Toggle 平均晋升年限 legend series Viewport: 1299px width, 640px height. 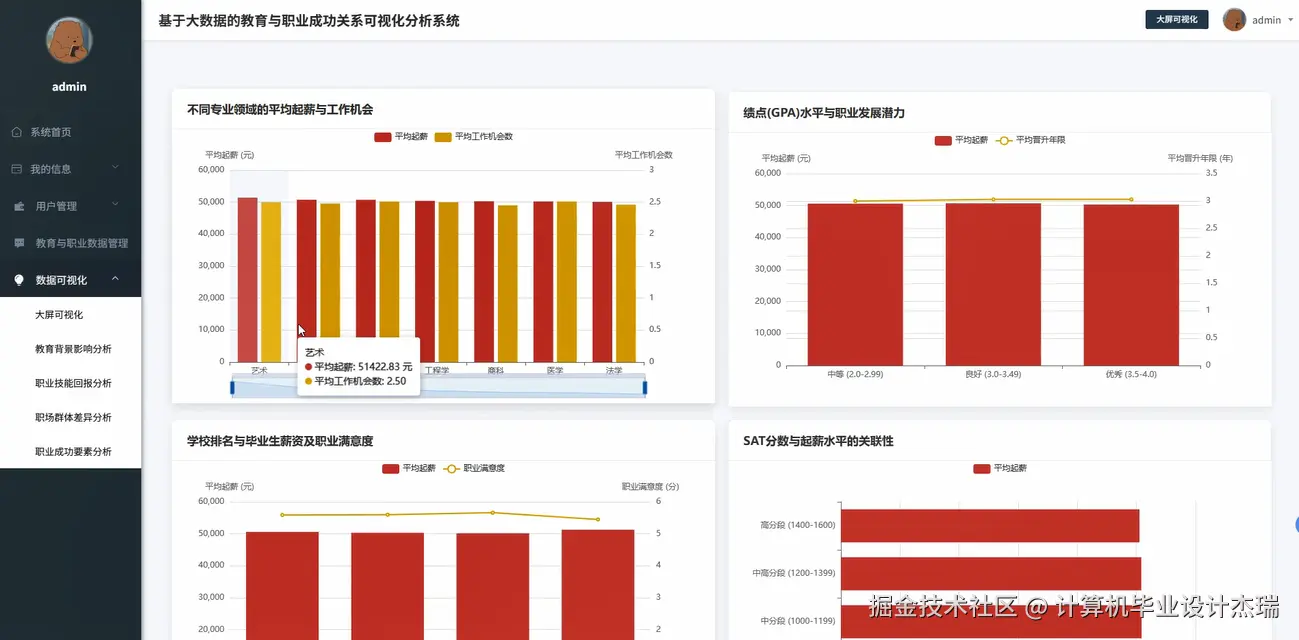click(x=1030, y=140)
